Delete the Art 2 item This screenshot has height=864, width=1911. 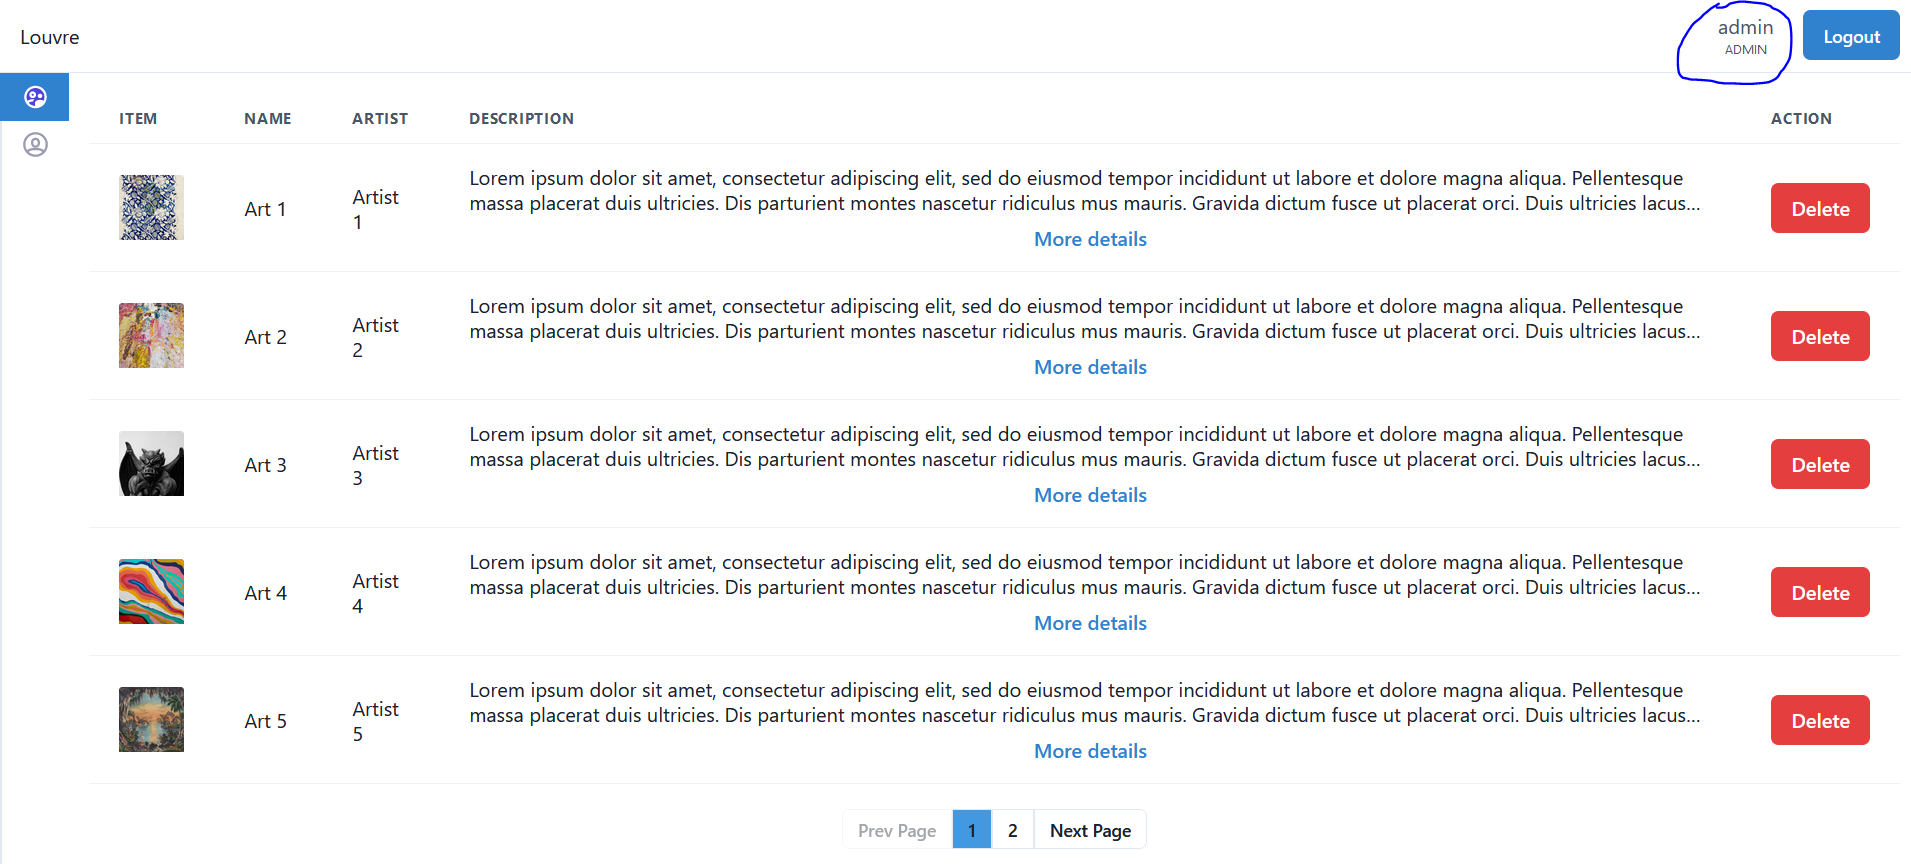click(1820, 336)
